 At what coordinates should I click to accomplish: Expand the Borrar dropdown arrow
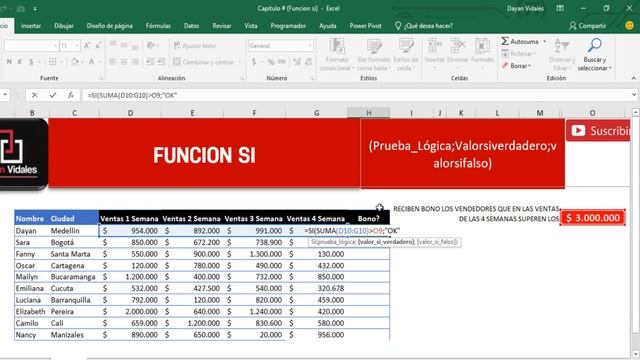point(529,66)
